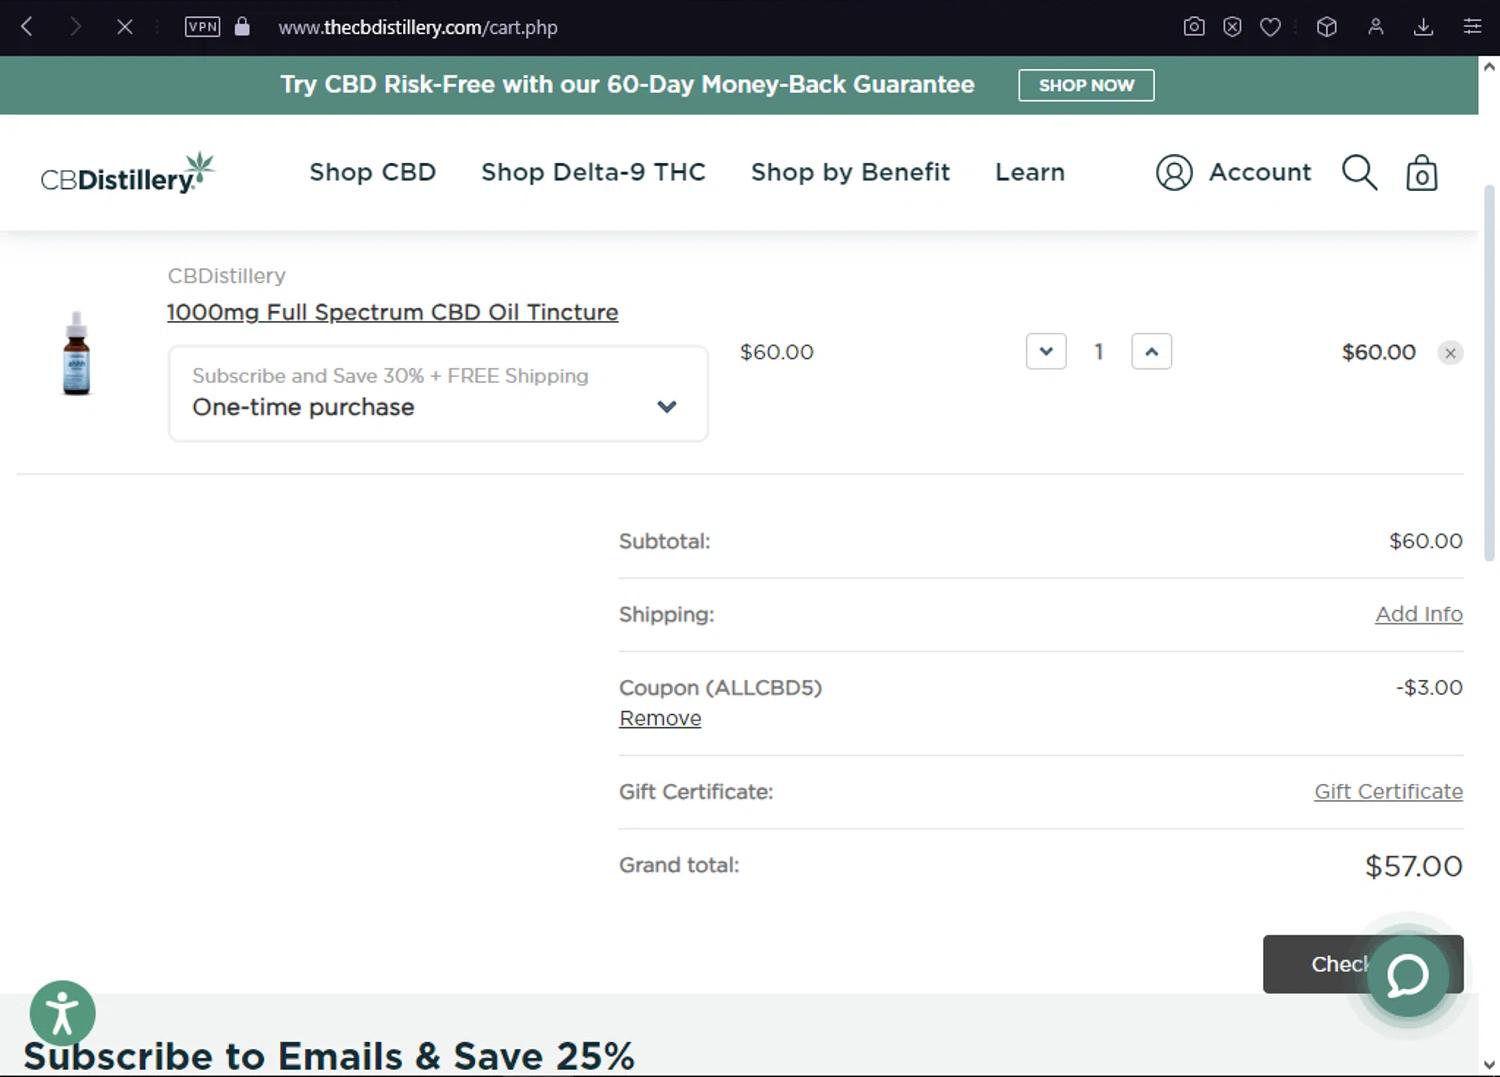This screenshot has width=1500, height=1077.
Task: Remove the item with the X icon
Action: coord(1450,353)
